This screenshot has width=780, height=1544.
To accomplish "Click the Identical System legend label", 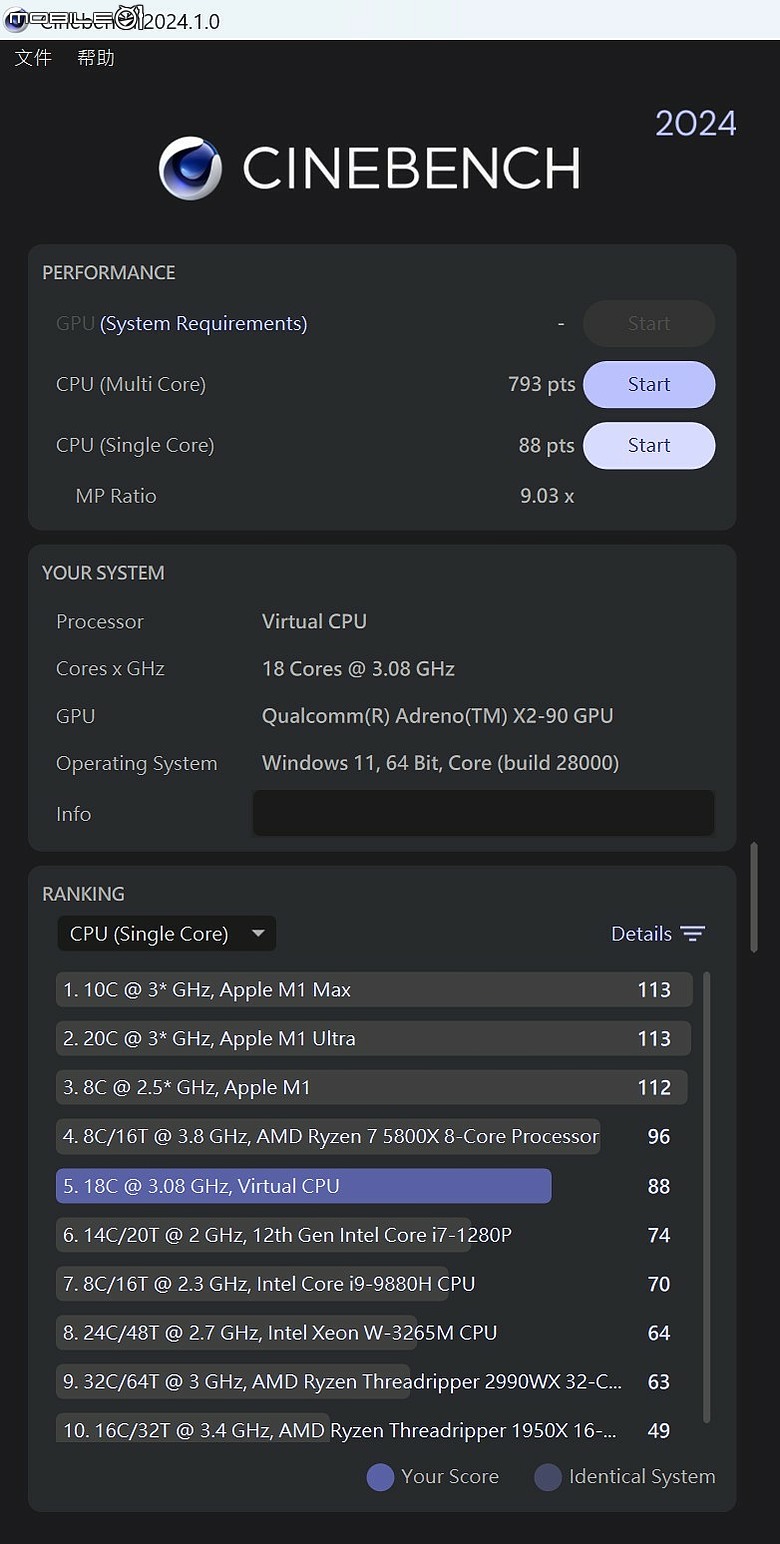I will coord(642,1477).
